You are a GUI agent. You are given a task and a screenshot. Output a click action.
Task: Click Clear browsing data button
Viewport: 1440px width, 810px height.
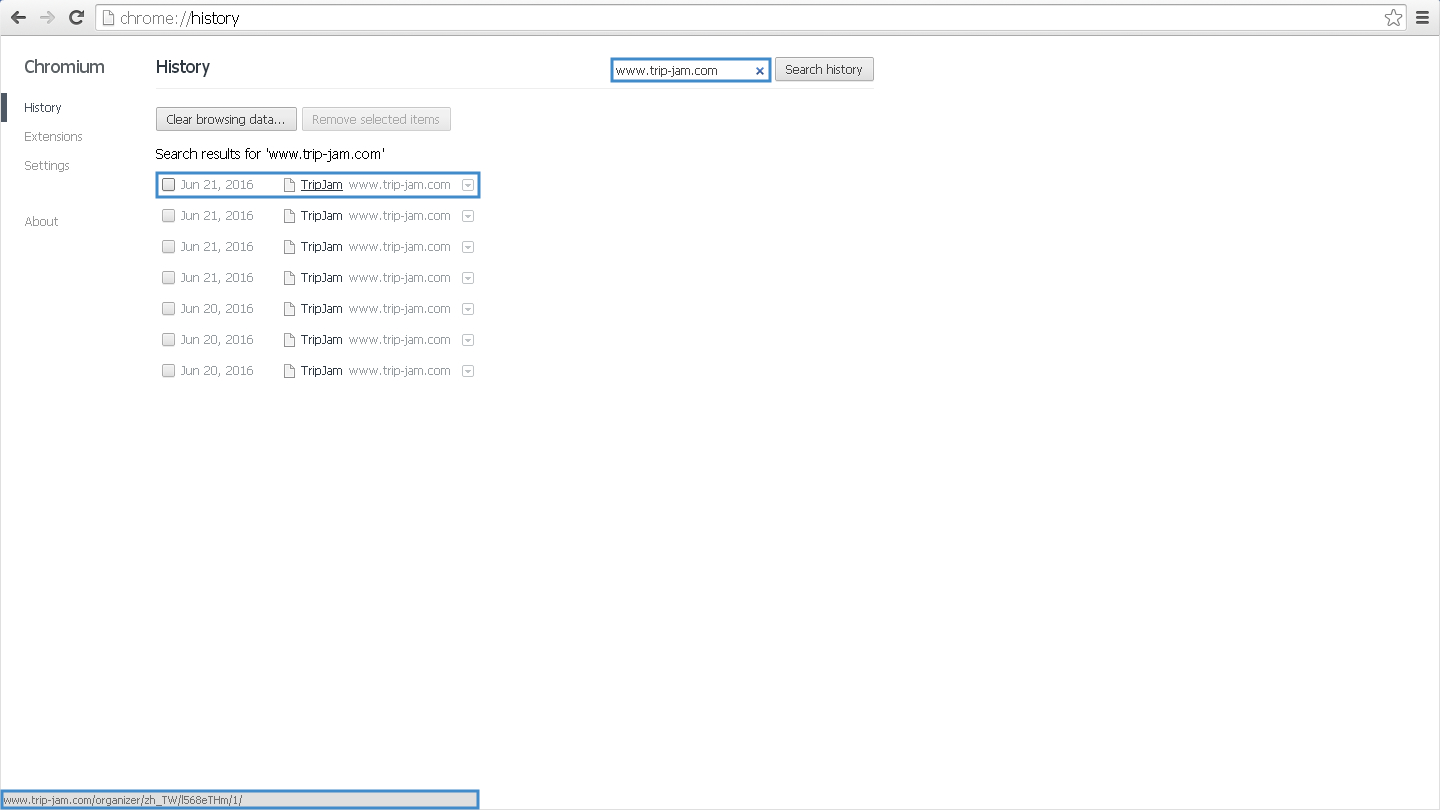226,119
